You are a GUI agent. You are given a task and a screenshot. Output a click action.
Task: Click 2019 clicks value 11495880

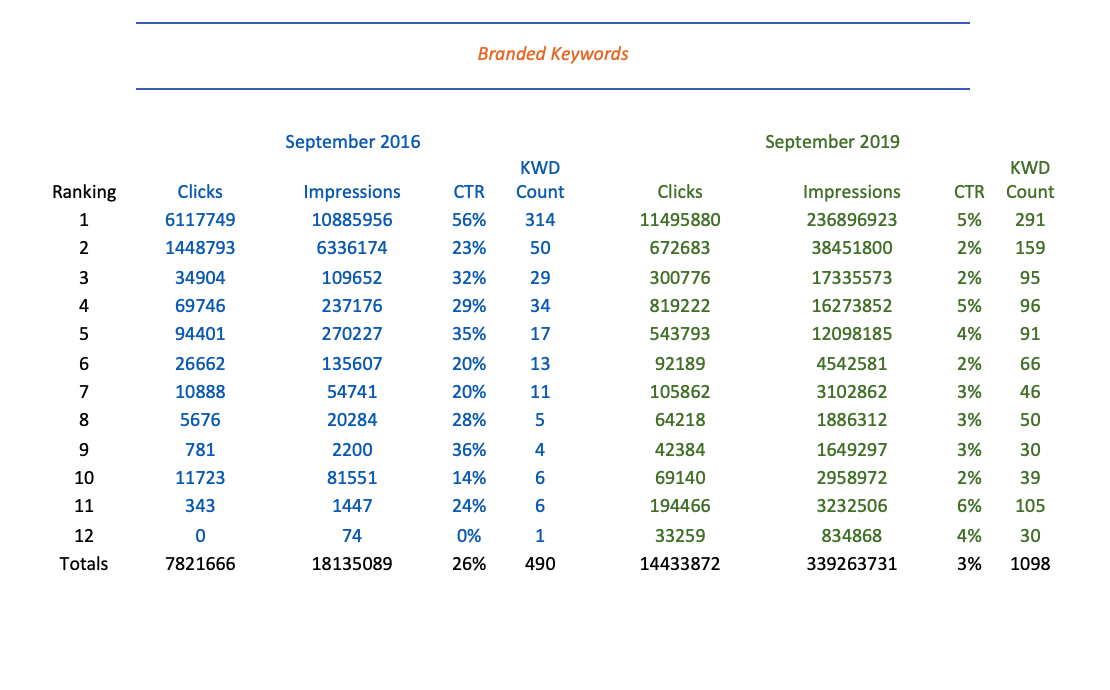point(680,220)
